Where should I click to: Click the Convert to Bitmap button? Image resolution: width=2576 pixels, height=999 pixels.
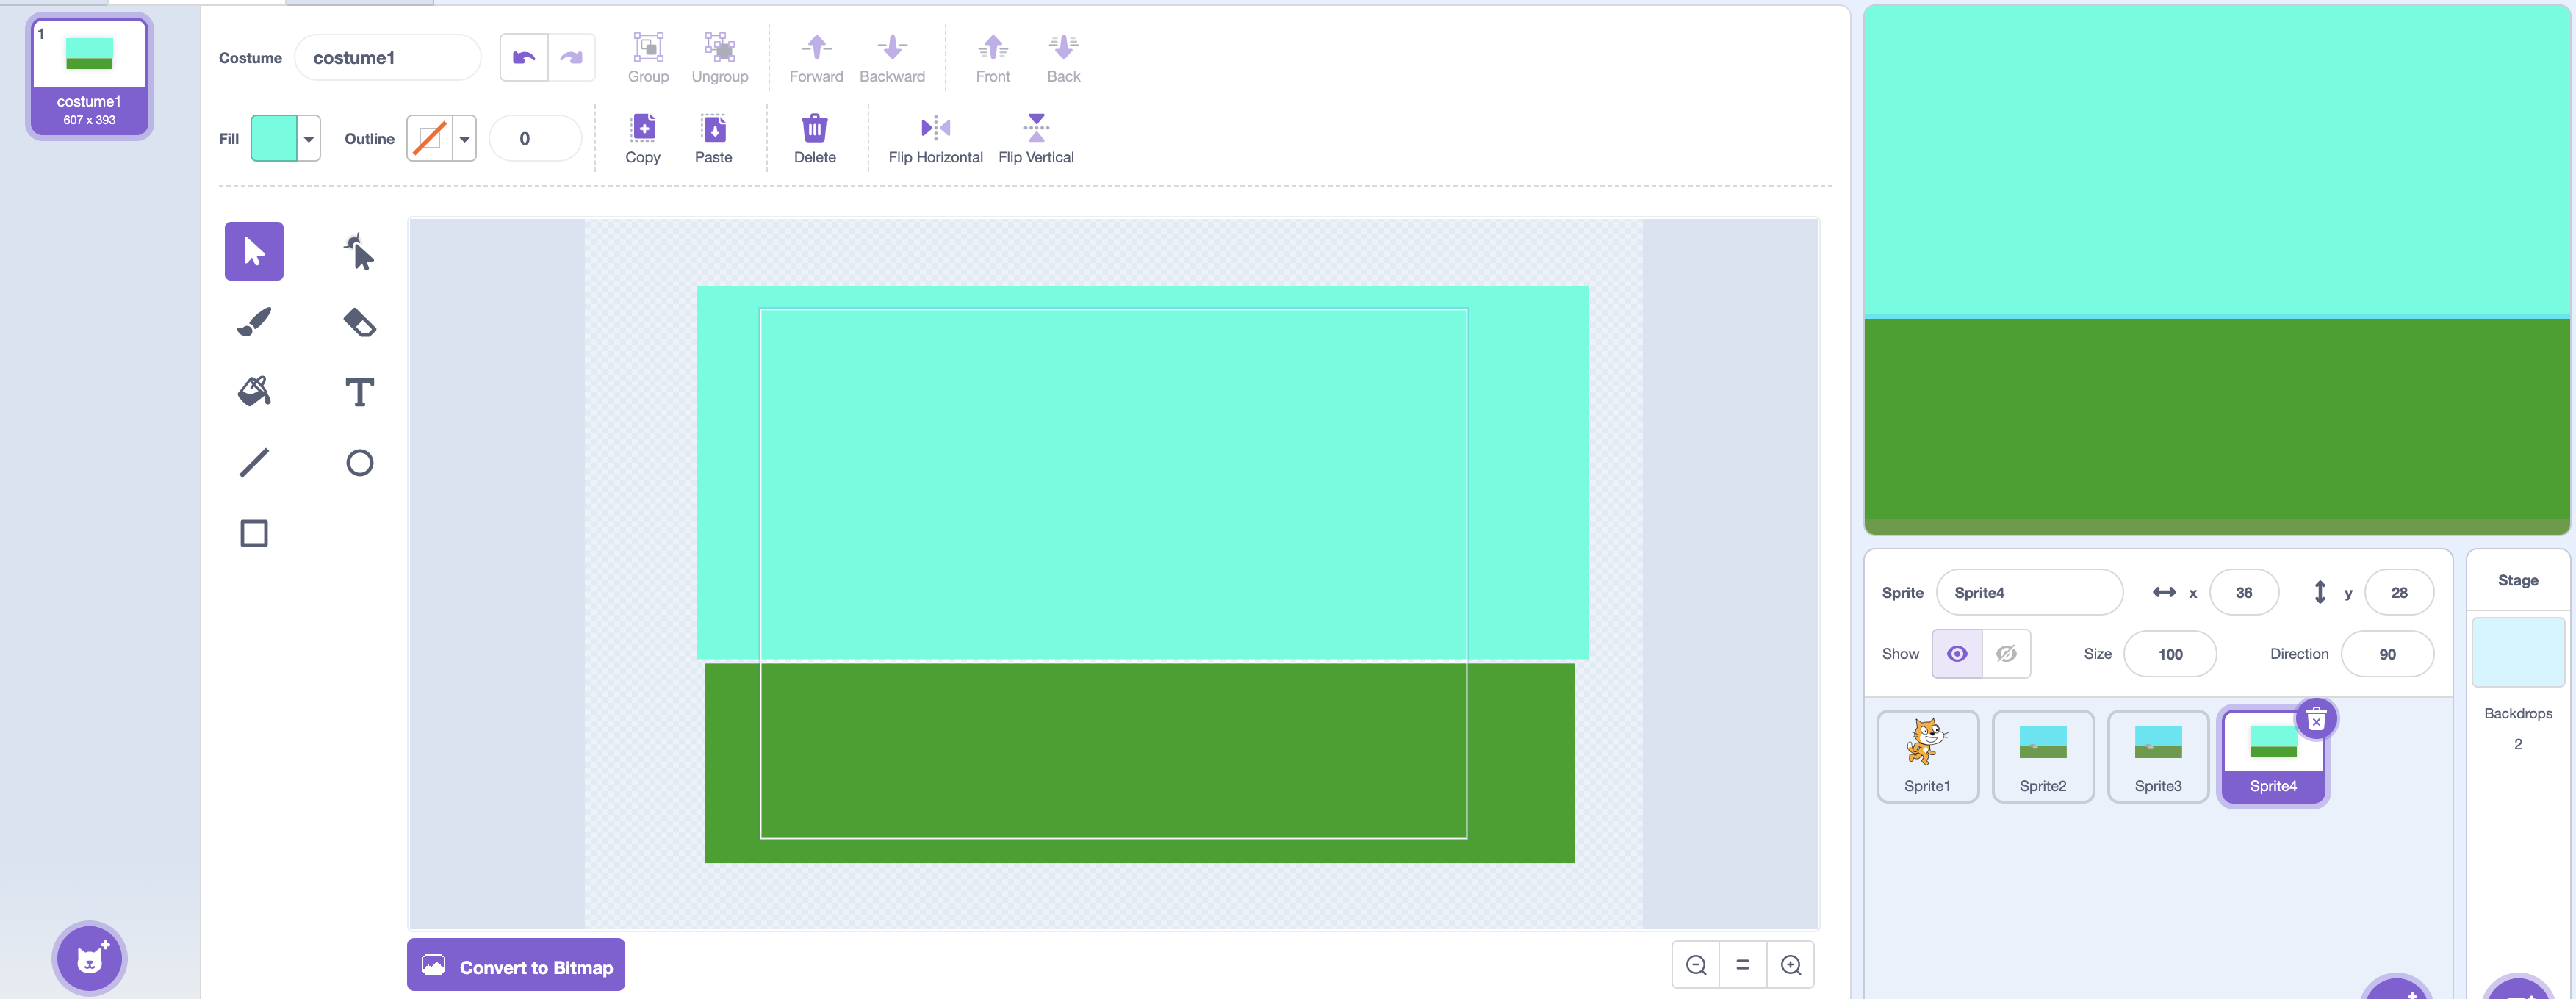pos(516,966)
